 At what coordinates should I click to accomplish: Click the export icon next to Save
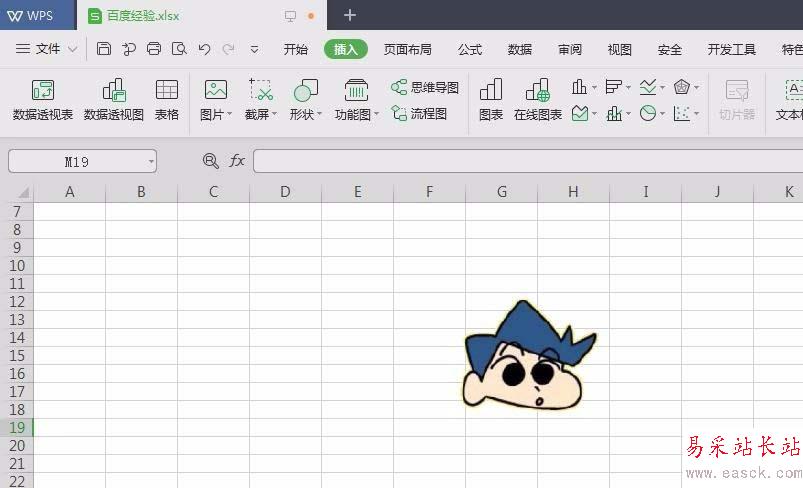129,49
